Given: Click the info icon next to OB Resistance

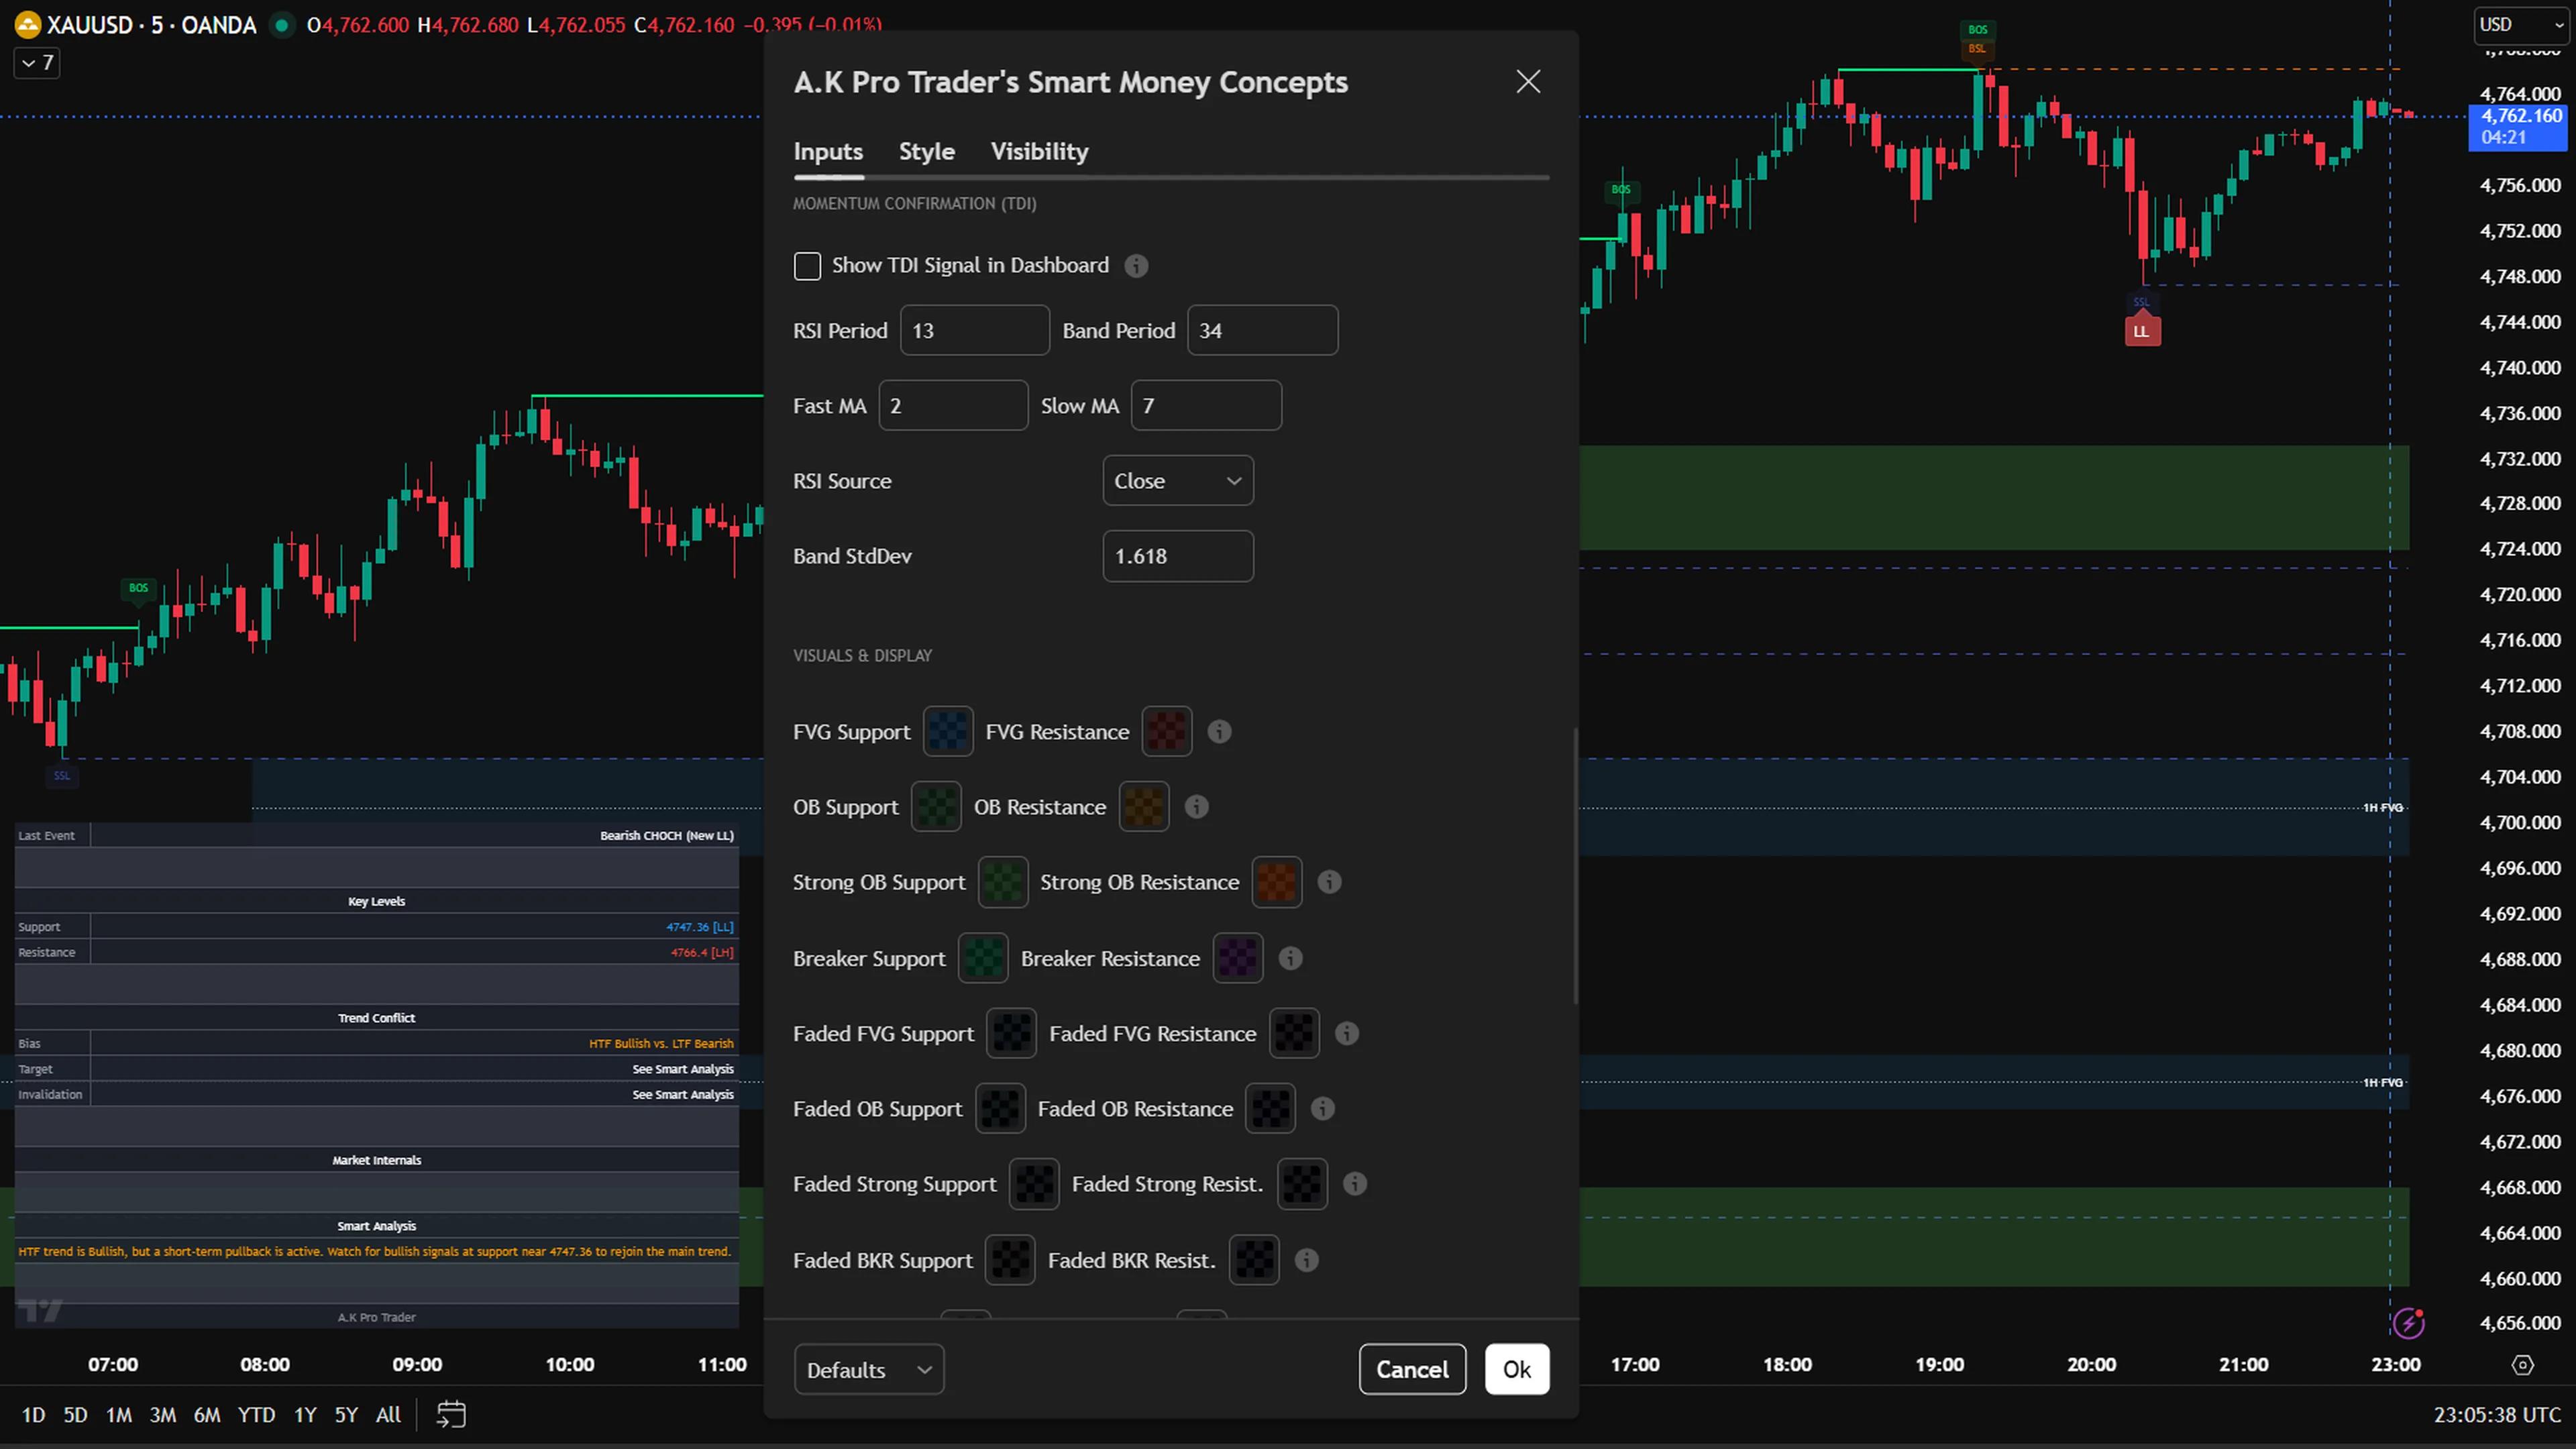Looking at the screenshot, I should pos(1196,807).
